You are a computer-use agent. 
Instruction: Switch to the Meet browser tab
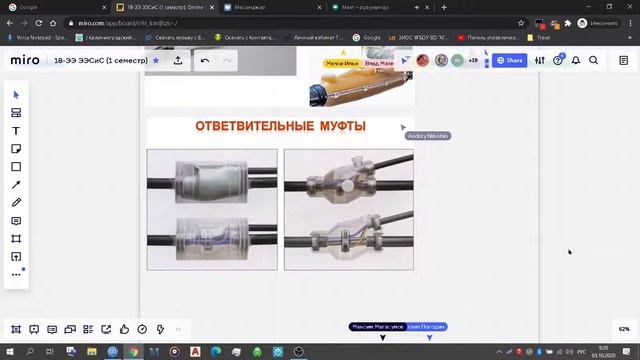tap(380, 7)
